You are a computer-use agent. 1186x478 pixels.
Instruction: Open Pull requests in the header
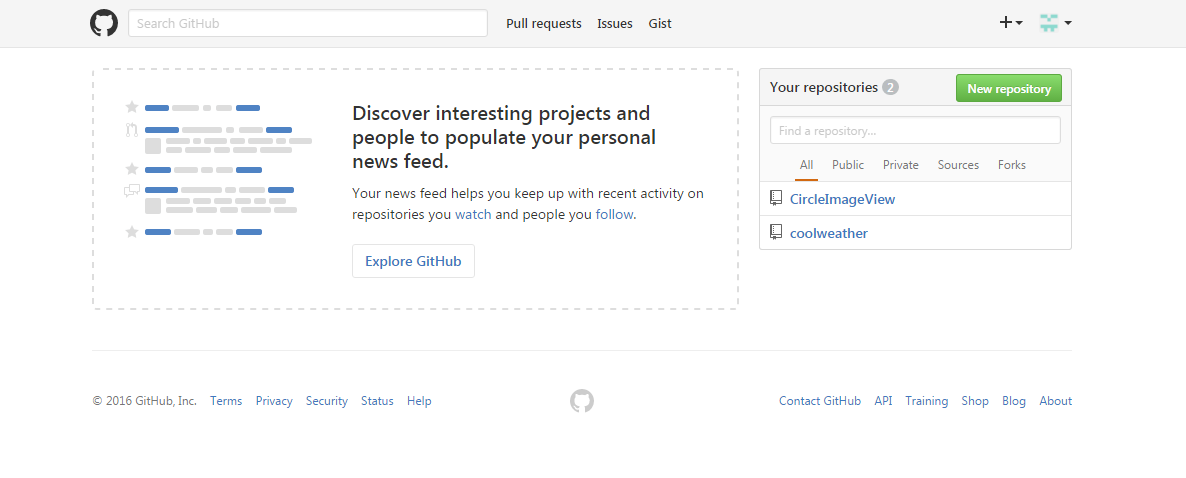tap(544, 23)
